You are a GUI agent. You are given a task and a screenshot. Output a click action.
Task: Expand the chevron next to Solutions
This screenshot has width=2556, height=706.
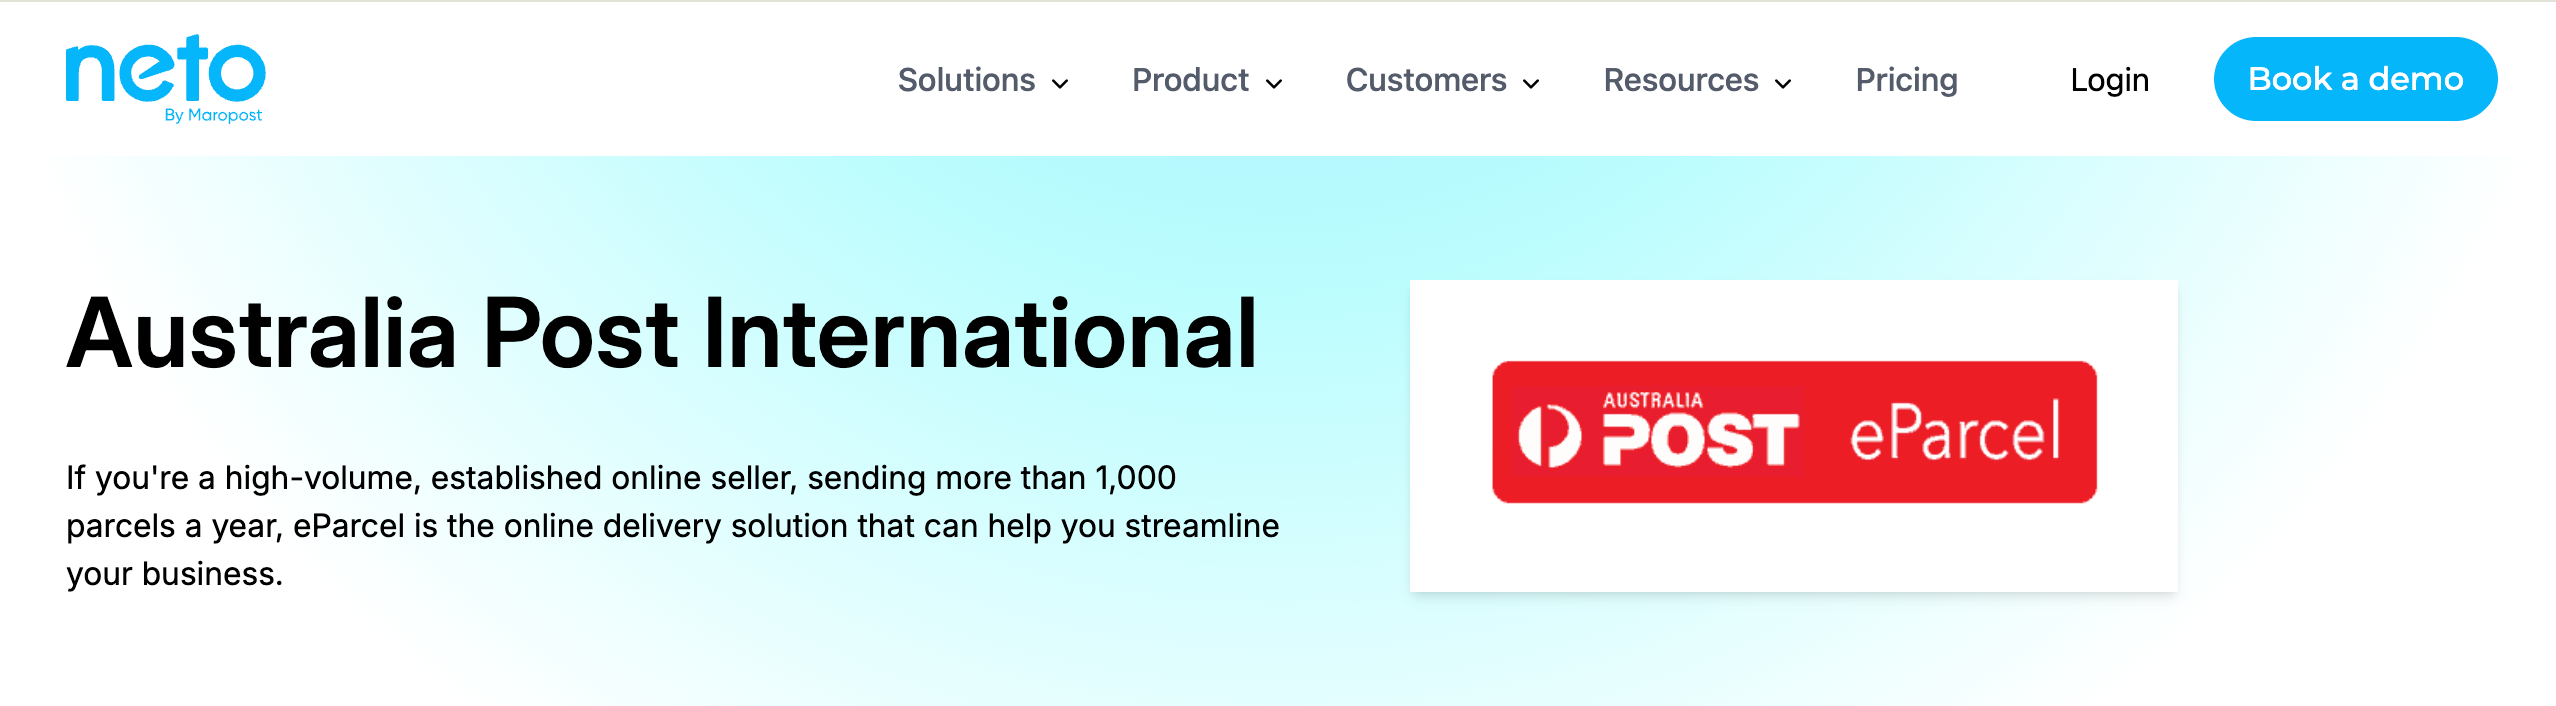pos(1060,84)
